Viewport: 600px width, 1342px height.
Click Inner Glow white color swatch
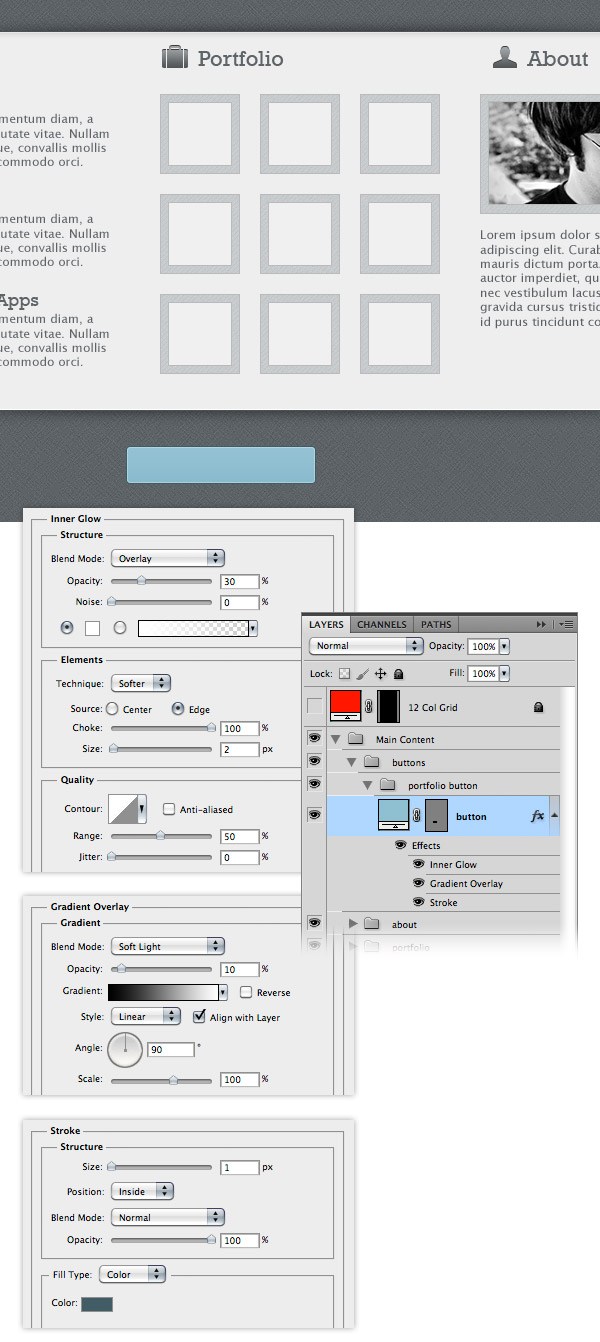click(x=92, y=628)
